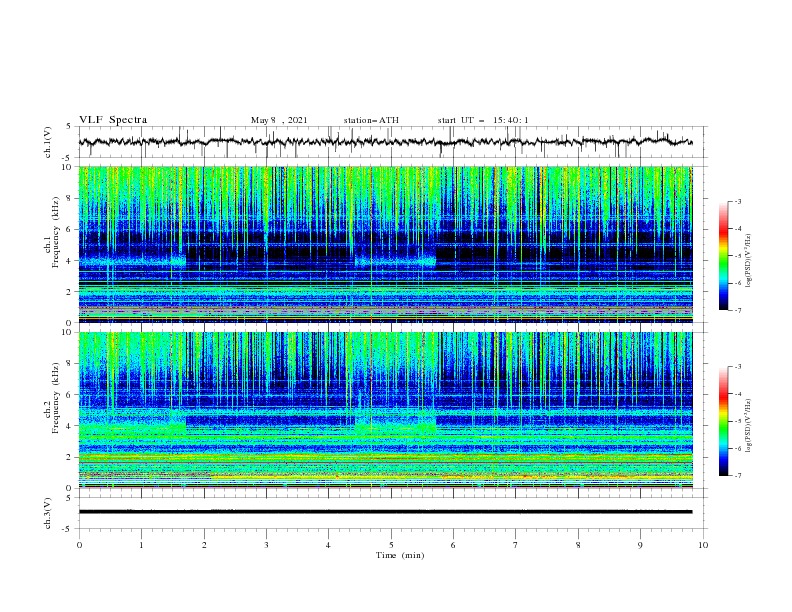Screen dimensions: 792x612
Task: Click the ch.1 voltage waveform trace
Action: point(385,142)
